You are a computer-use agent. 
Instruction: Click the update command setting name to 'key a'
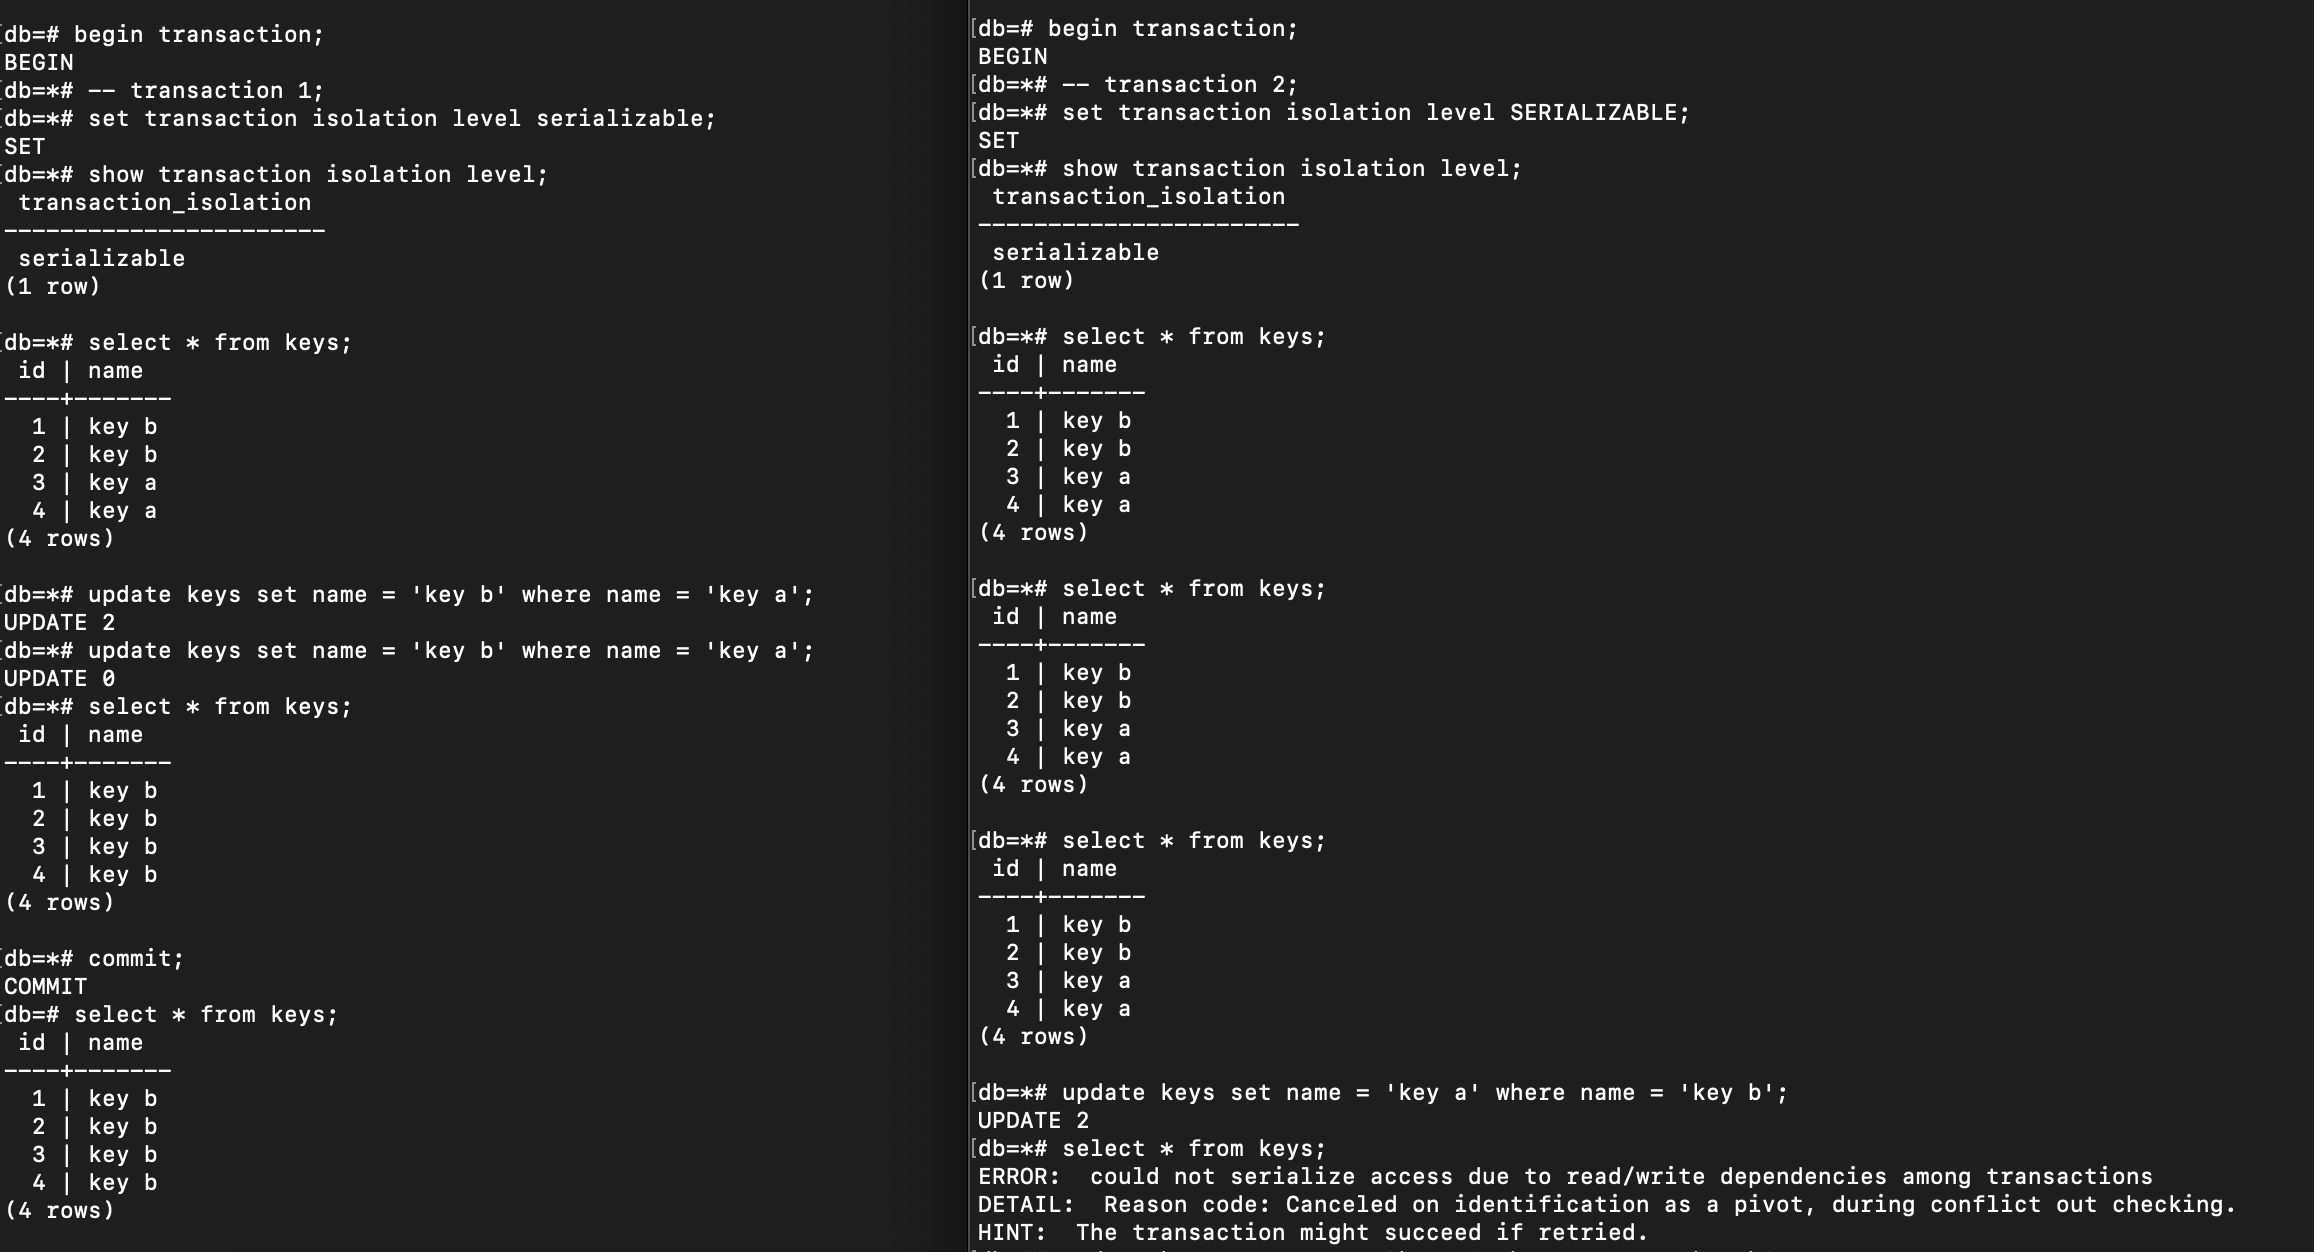tap(1425, 1092)
